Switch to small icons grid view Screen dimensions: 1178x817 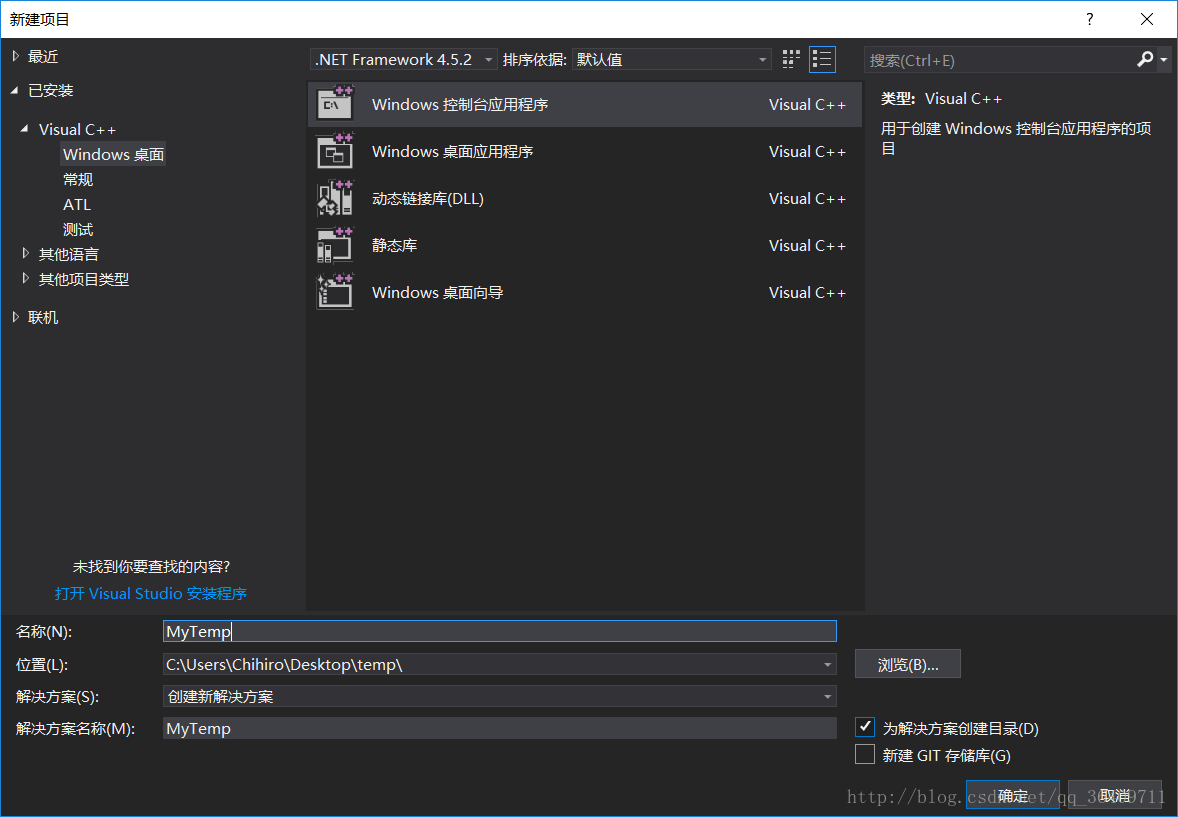[x=791, y=59]
